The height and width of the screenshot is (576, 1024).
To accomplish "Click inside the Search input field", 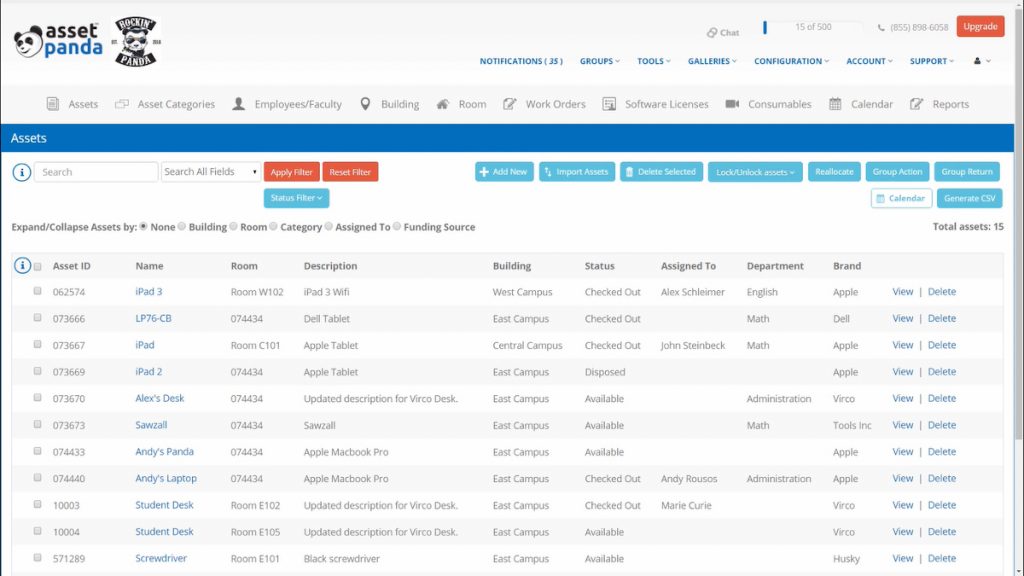I will pos(95,171).
